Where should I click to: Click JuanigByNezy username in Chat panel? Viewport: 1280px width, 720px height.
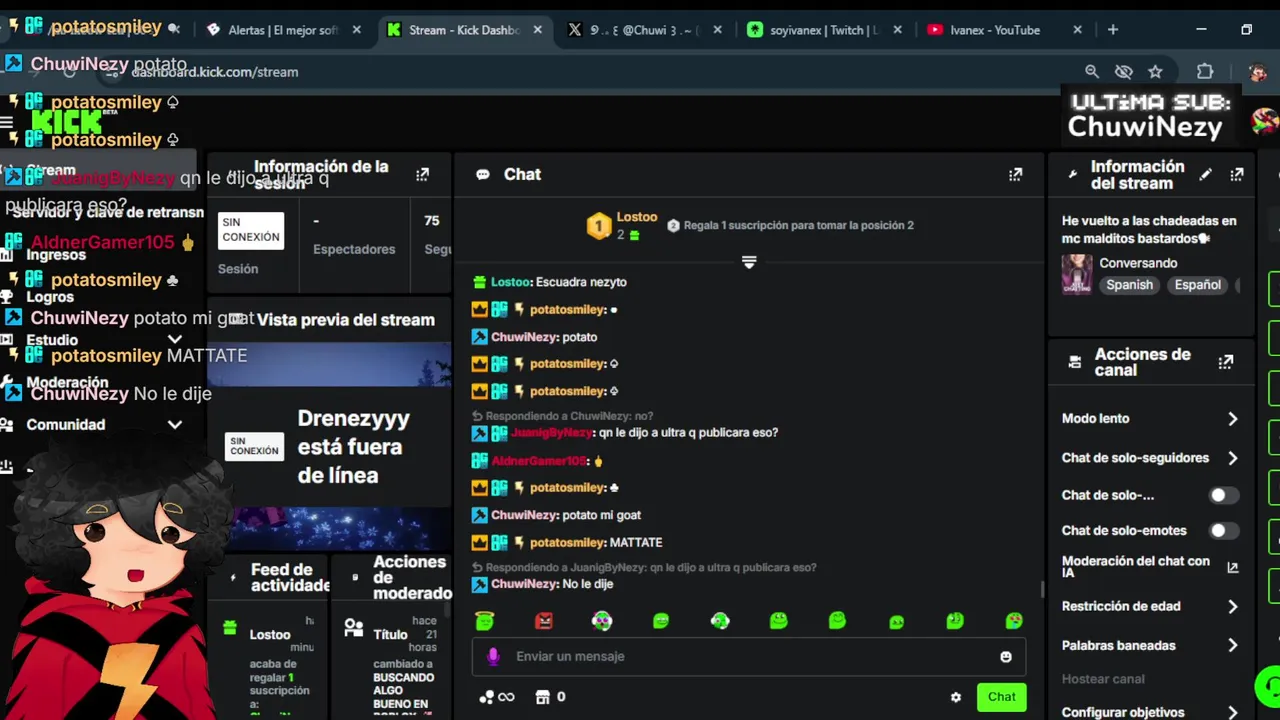(551, 433)
